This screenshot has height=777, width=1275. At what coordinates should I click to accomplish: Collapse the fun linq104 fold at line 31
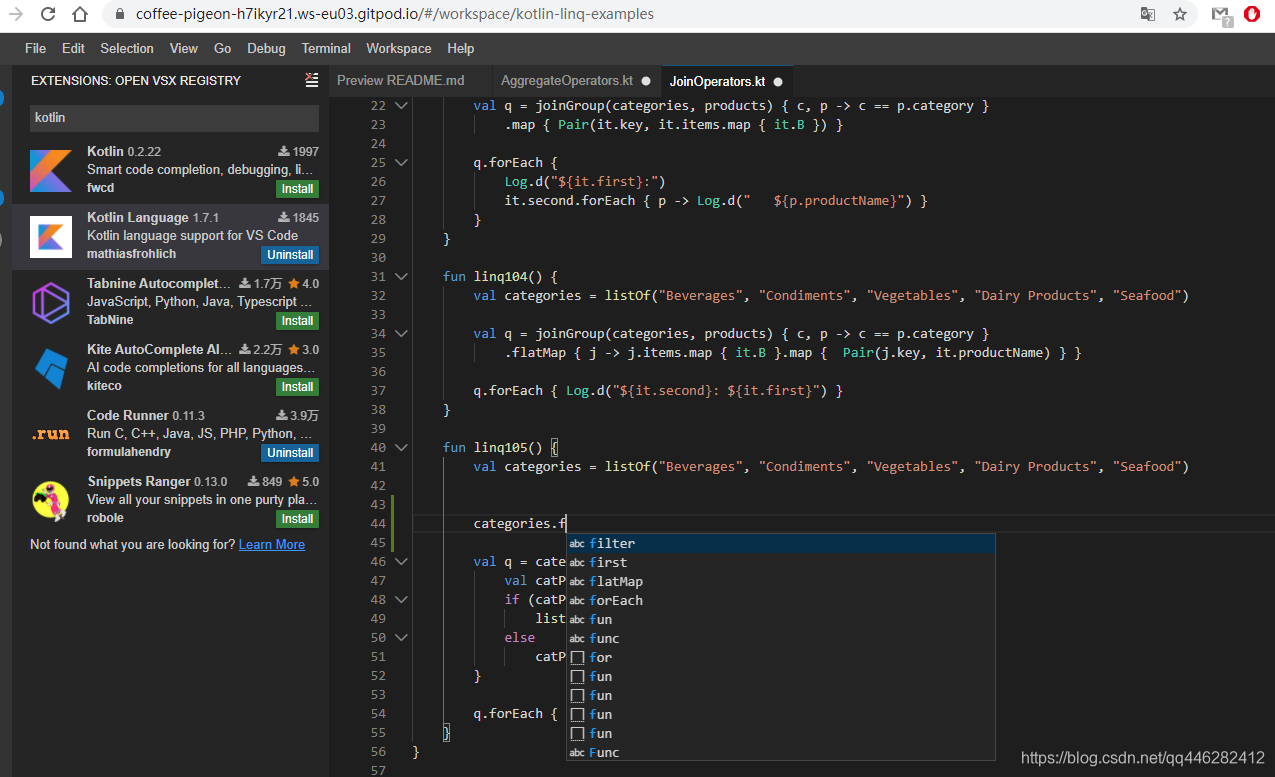(401, 276)
